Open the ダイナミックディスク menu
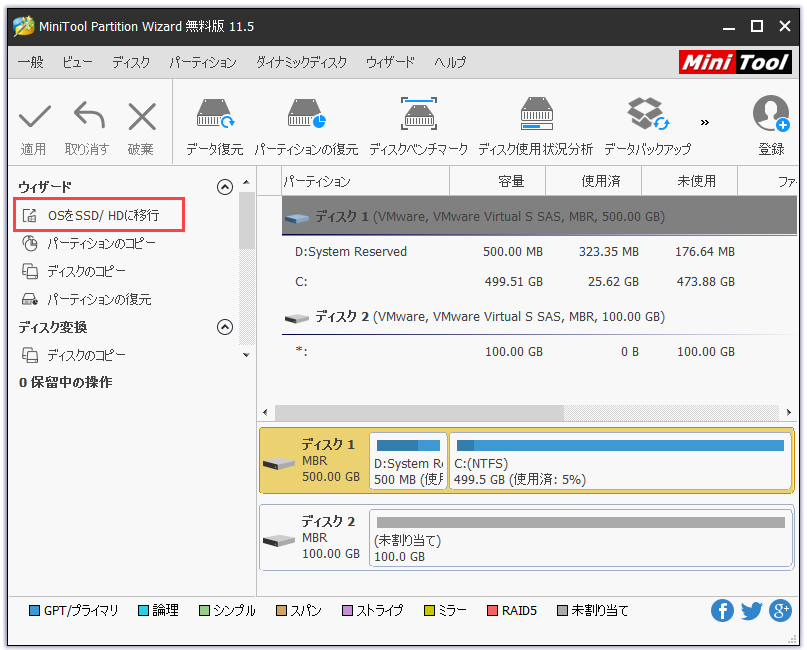Viewport: 807px width, 650px height. (x=302, y=62)
